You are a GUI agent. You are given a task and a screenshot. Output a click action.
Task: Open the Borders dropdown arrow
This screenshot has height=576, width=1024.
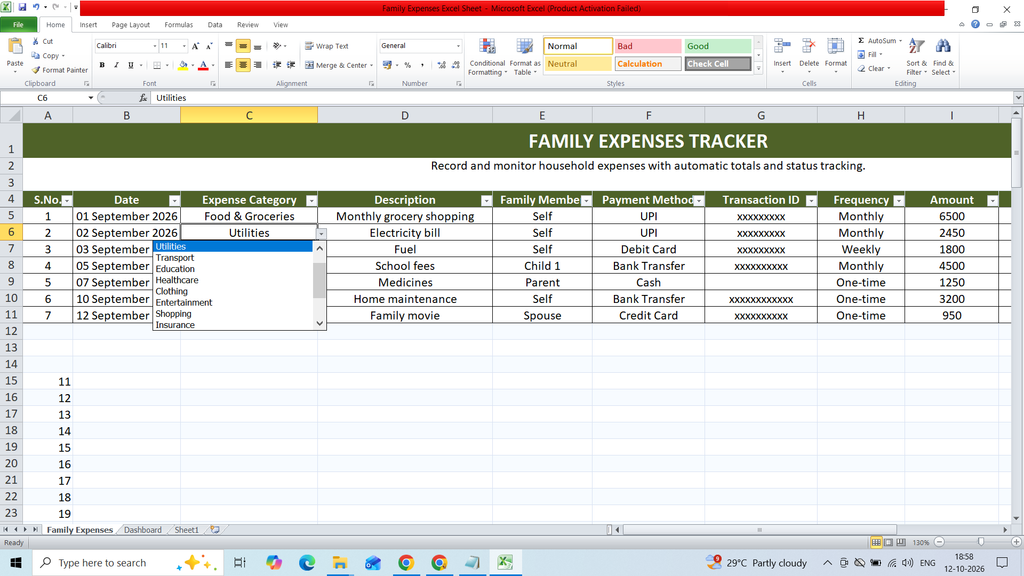(x=167, y=65)
